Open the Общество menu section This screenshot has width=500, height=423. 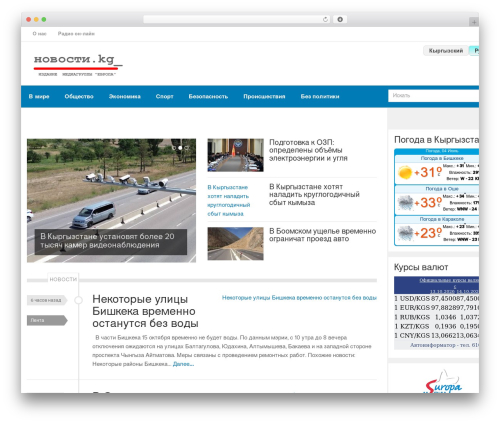pyautogui.click(x=79, y=96)
